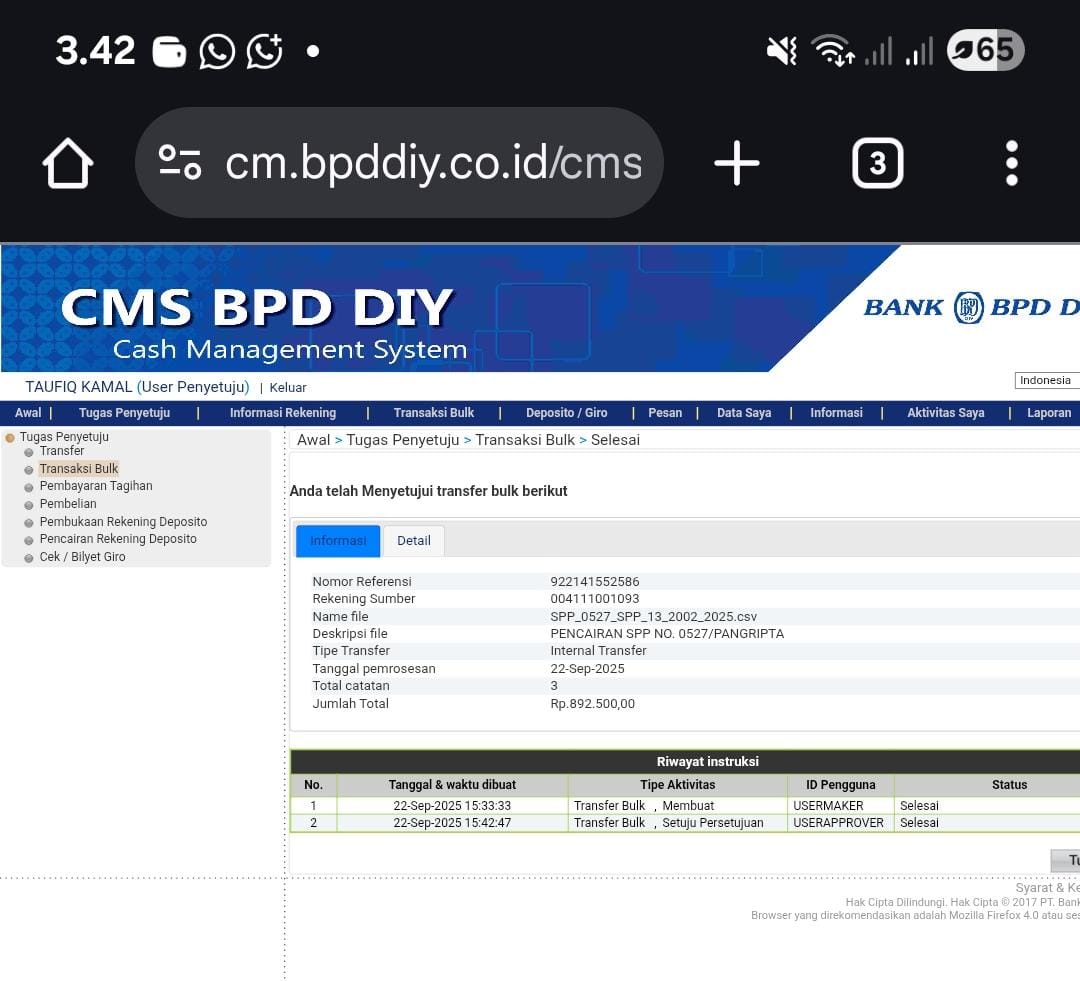Tap the browser home icon
This screenshot has height=981, width=1080.
click(68, 163)
